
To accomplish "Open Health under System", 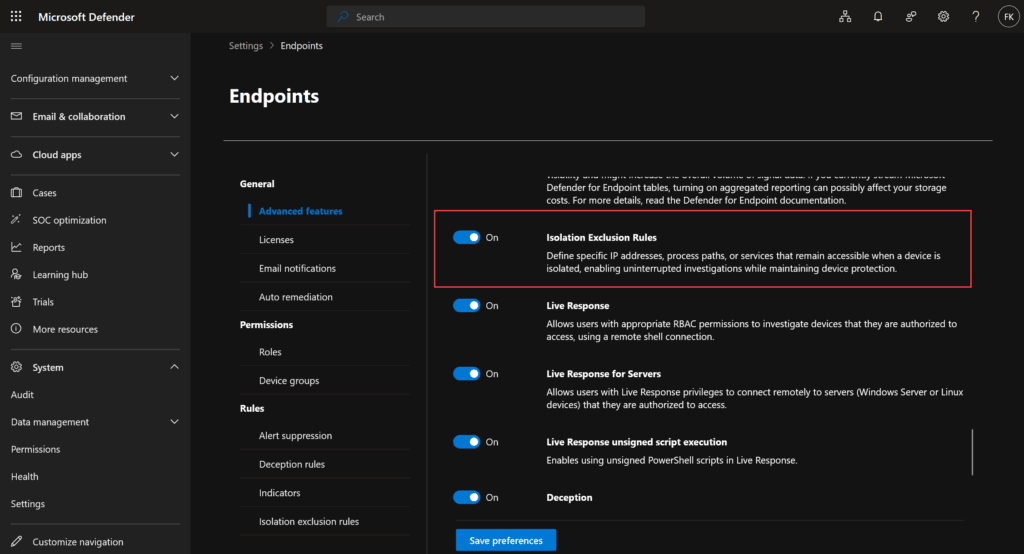I will [x=25, y=477].
